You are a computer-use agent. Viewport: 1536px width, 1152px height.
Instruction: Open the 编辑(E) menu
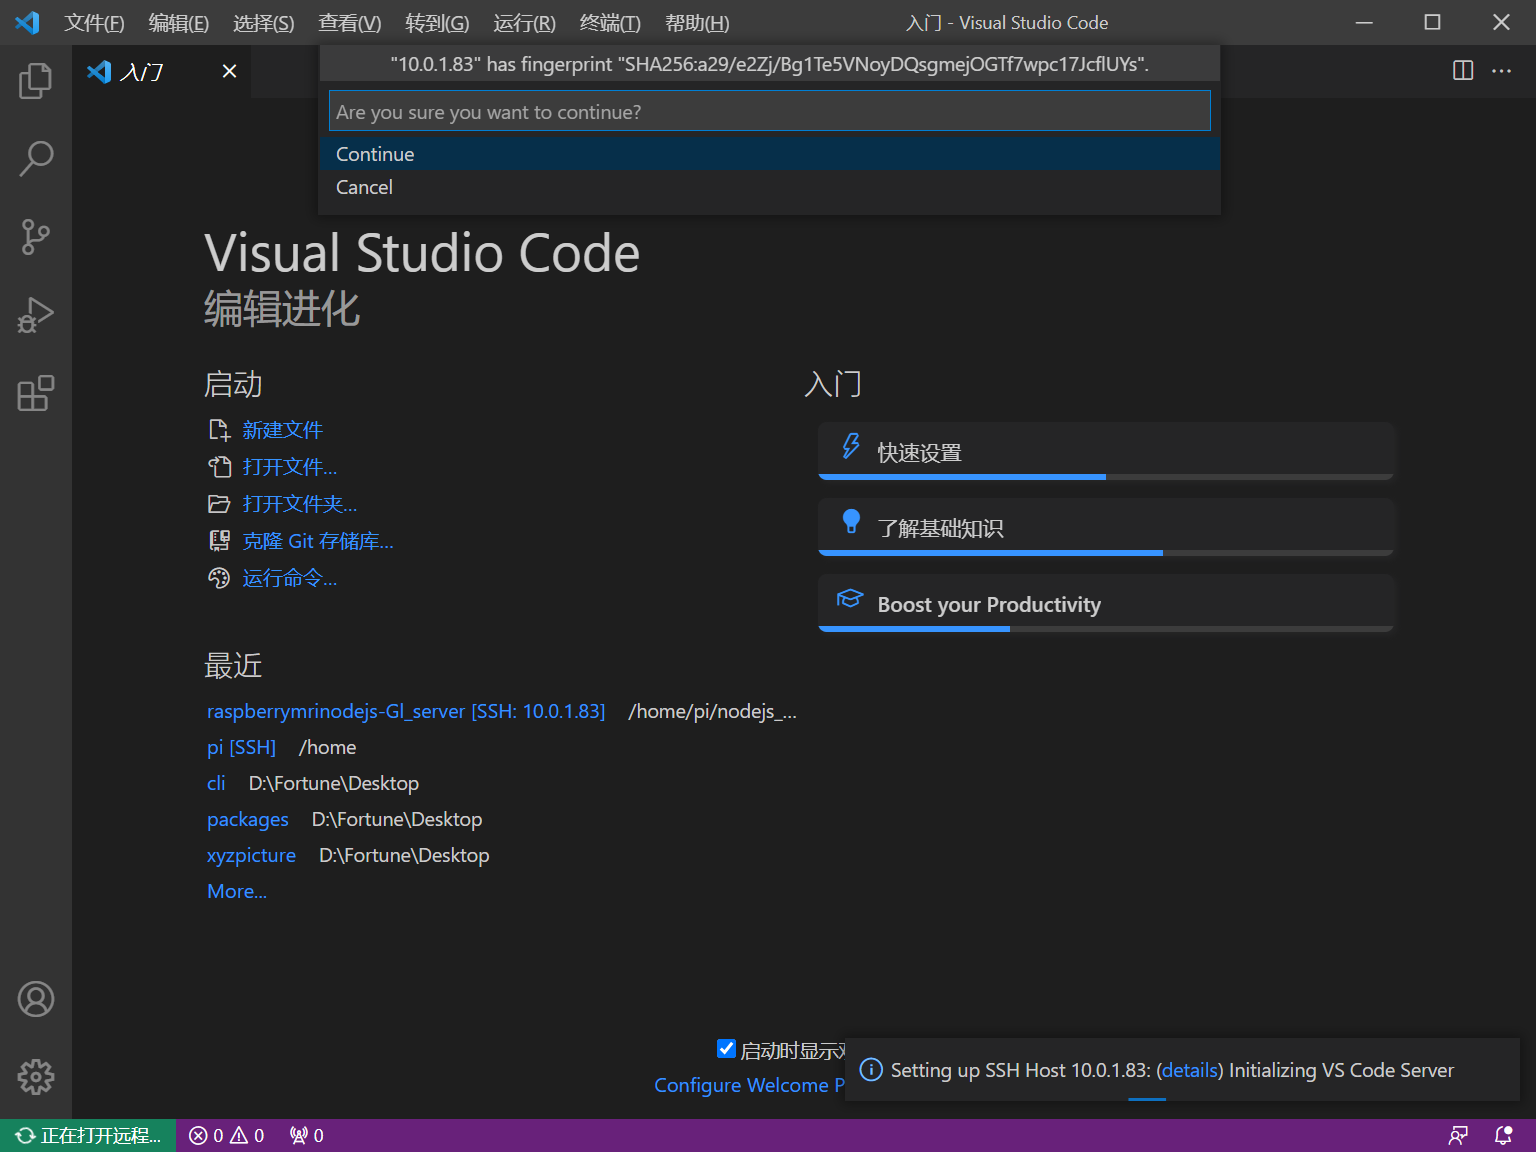click(x=179, y=22)
